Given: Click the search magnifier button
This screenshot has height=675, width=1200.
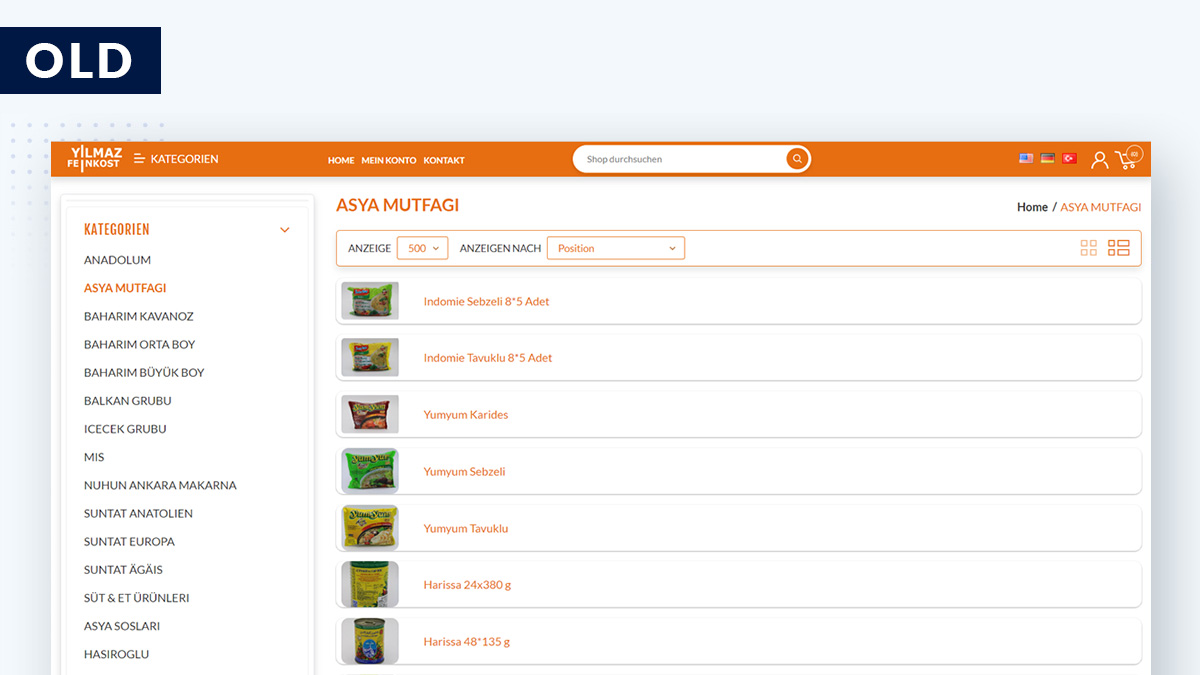Looking at the screenshot, I should pos(797,159).
